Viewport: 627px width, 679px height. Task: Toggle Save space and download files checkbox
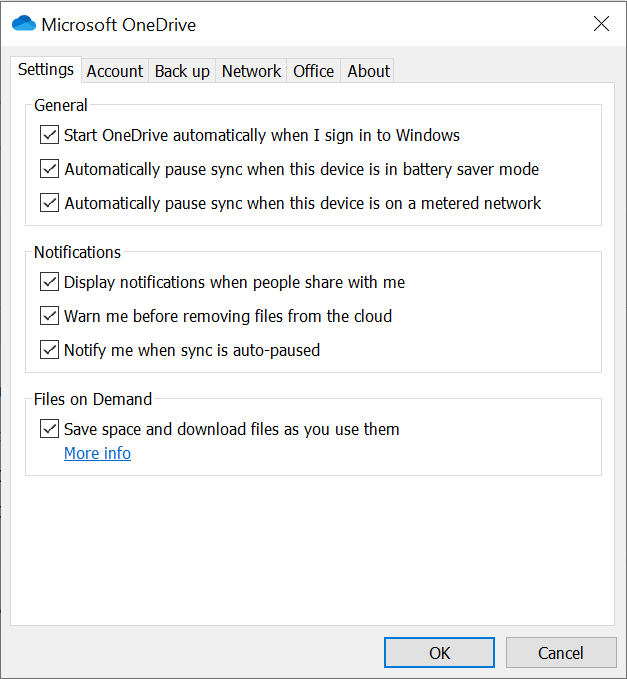pyautogui.click(x=49, y=429)
